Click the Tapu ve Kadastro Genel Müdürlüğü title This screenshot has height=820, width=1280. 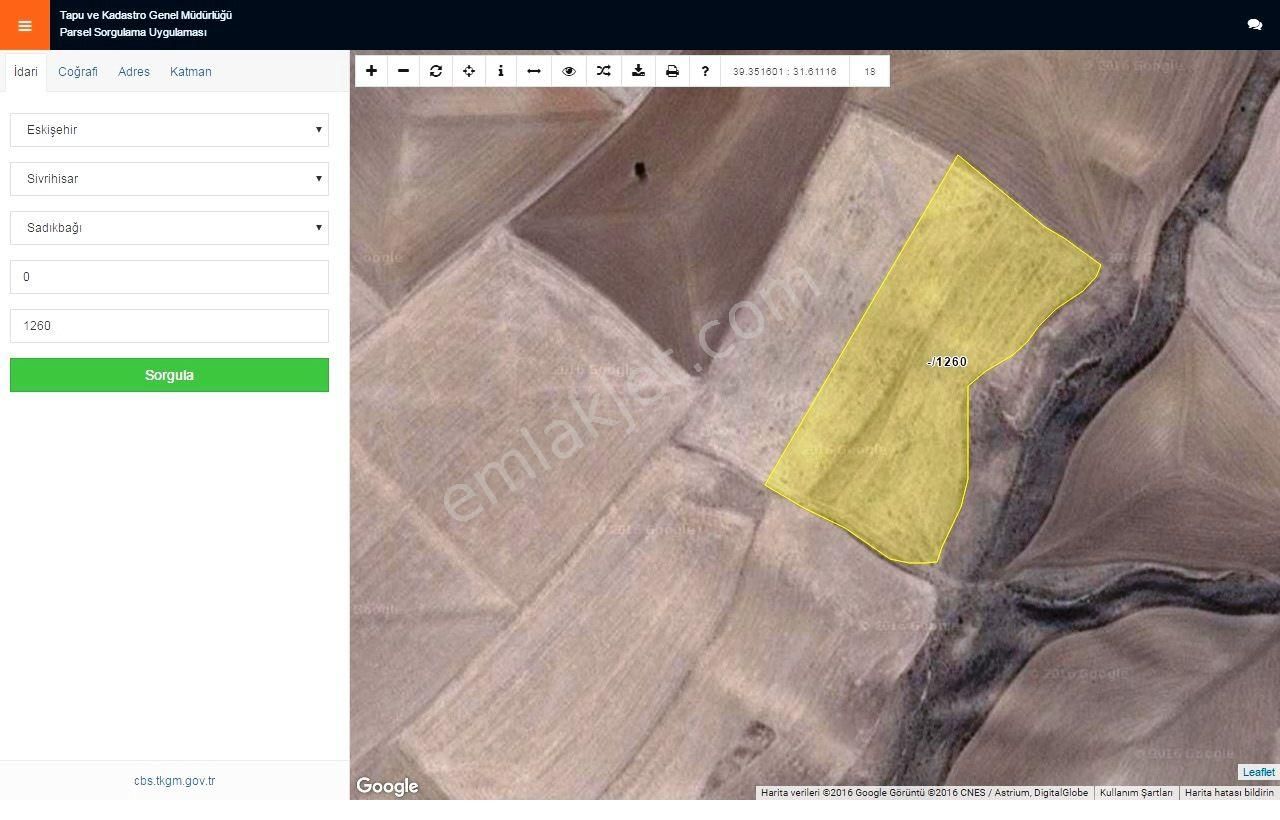146,15
